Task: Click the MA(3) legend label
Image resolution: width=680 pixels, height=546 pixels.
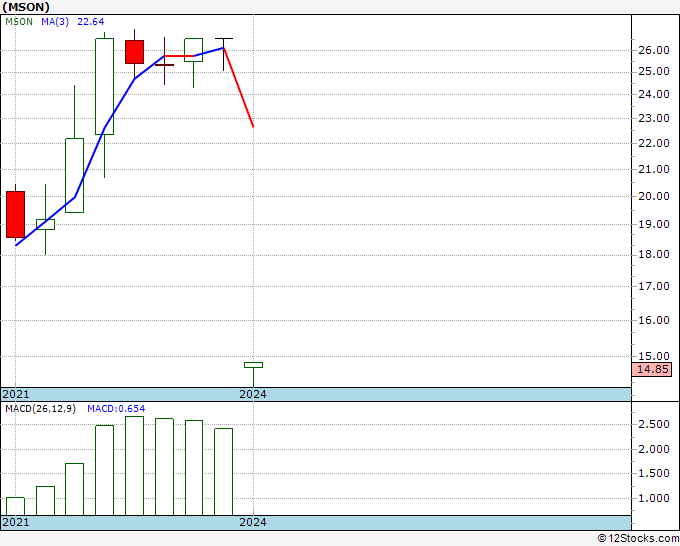Action: pos(55,22)
